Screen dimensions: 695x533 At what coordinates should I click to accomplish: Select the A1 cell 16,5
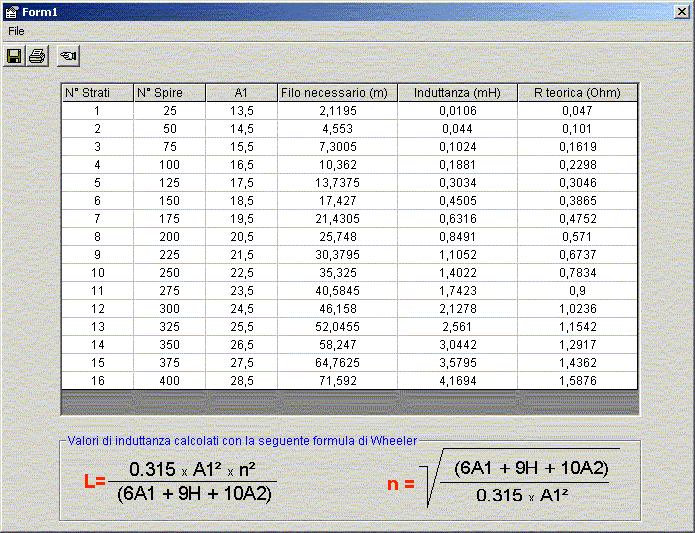pos(242,165)
